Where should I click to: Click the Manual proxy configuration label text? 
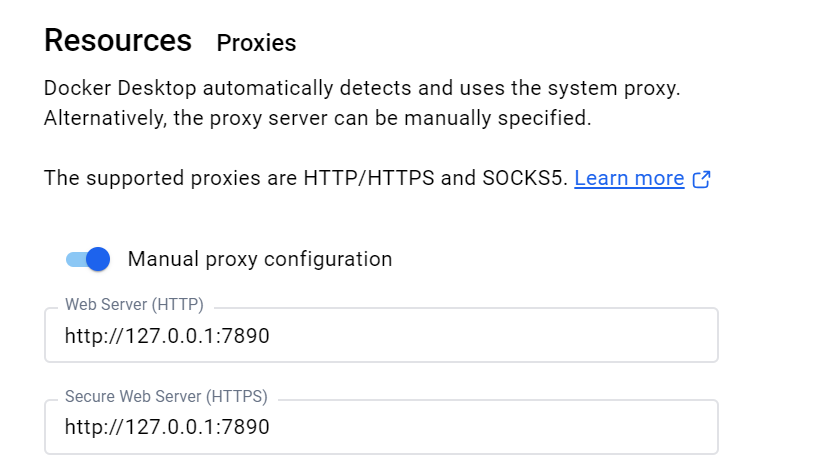click(260, 259)
